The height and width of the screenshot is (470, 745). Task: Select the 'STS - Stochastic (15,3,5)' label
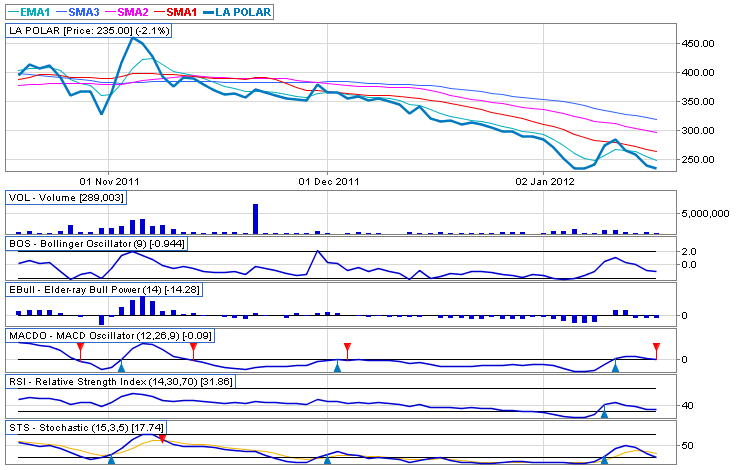pos(86,428)
